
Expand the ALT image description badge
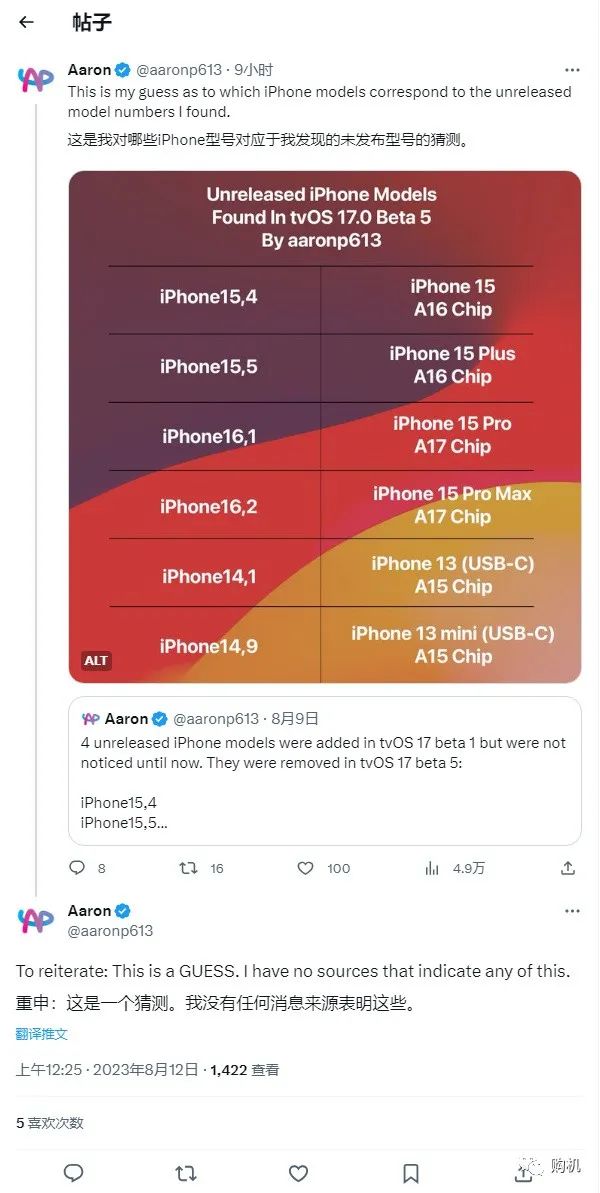[x=96, y=660]
